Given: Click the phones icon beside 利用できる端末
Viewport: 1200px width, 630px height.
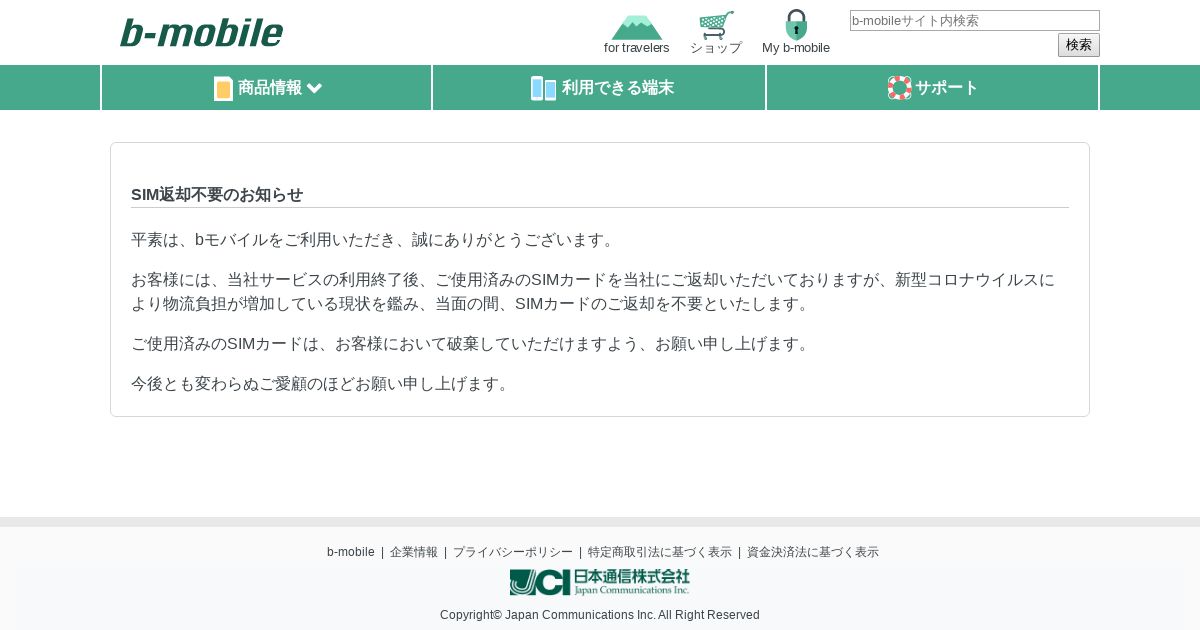Looking at the screenshot, I should pos(543,88).
